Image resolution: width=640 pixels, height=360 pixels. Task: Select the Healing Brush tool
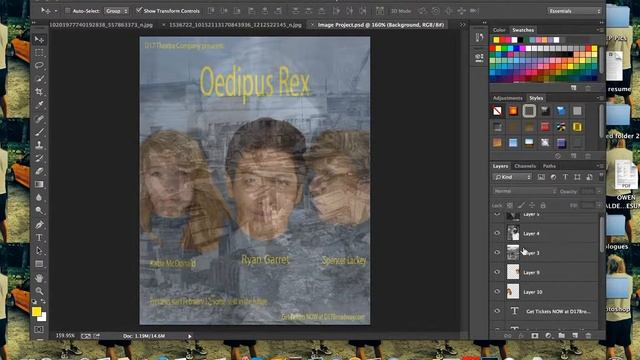[39, 118]
